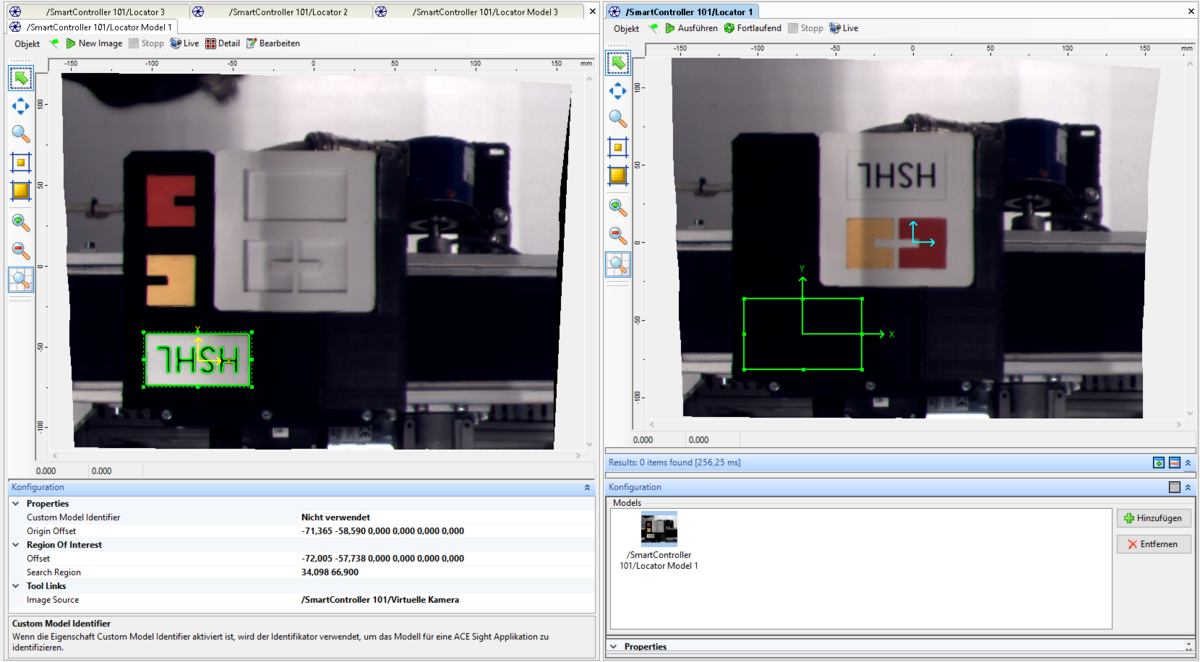Open the Locator Model 3 tab
The width and height of the screenshot is (1200, 662).
(x=485, y=12)
